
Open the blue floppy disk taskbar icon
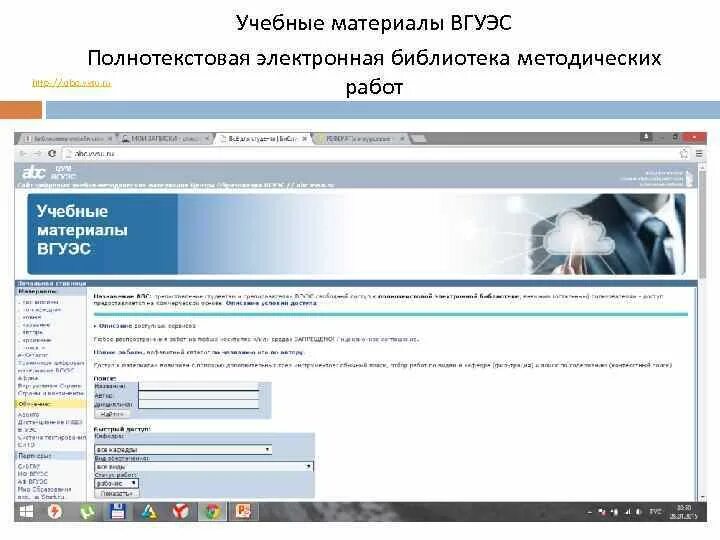pos(118,512)
